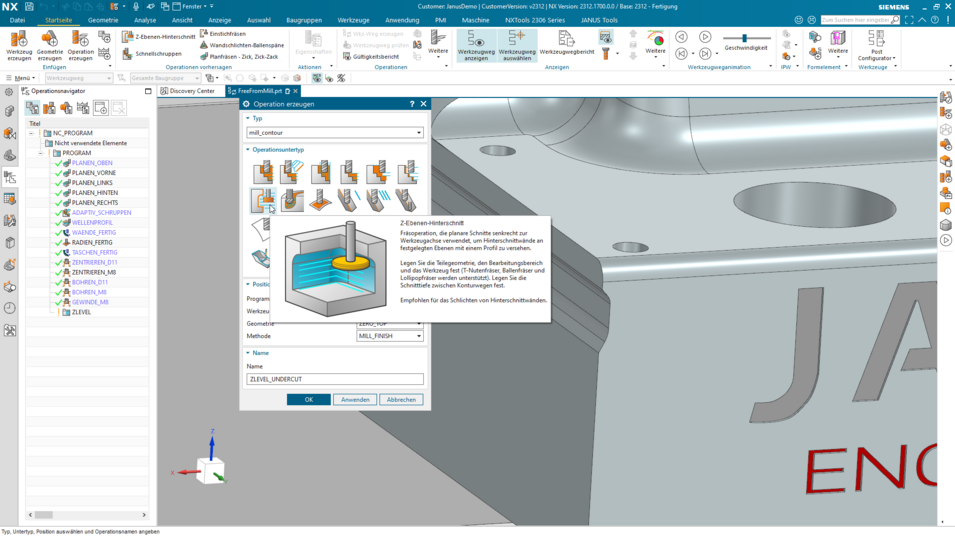Switch to Discovery Center tab
The width and height of the screenshot is (955, 537).
[188, 91]
